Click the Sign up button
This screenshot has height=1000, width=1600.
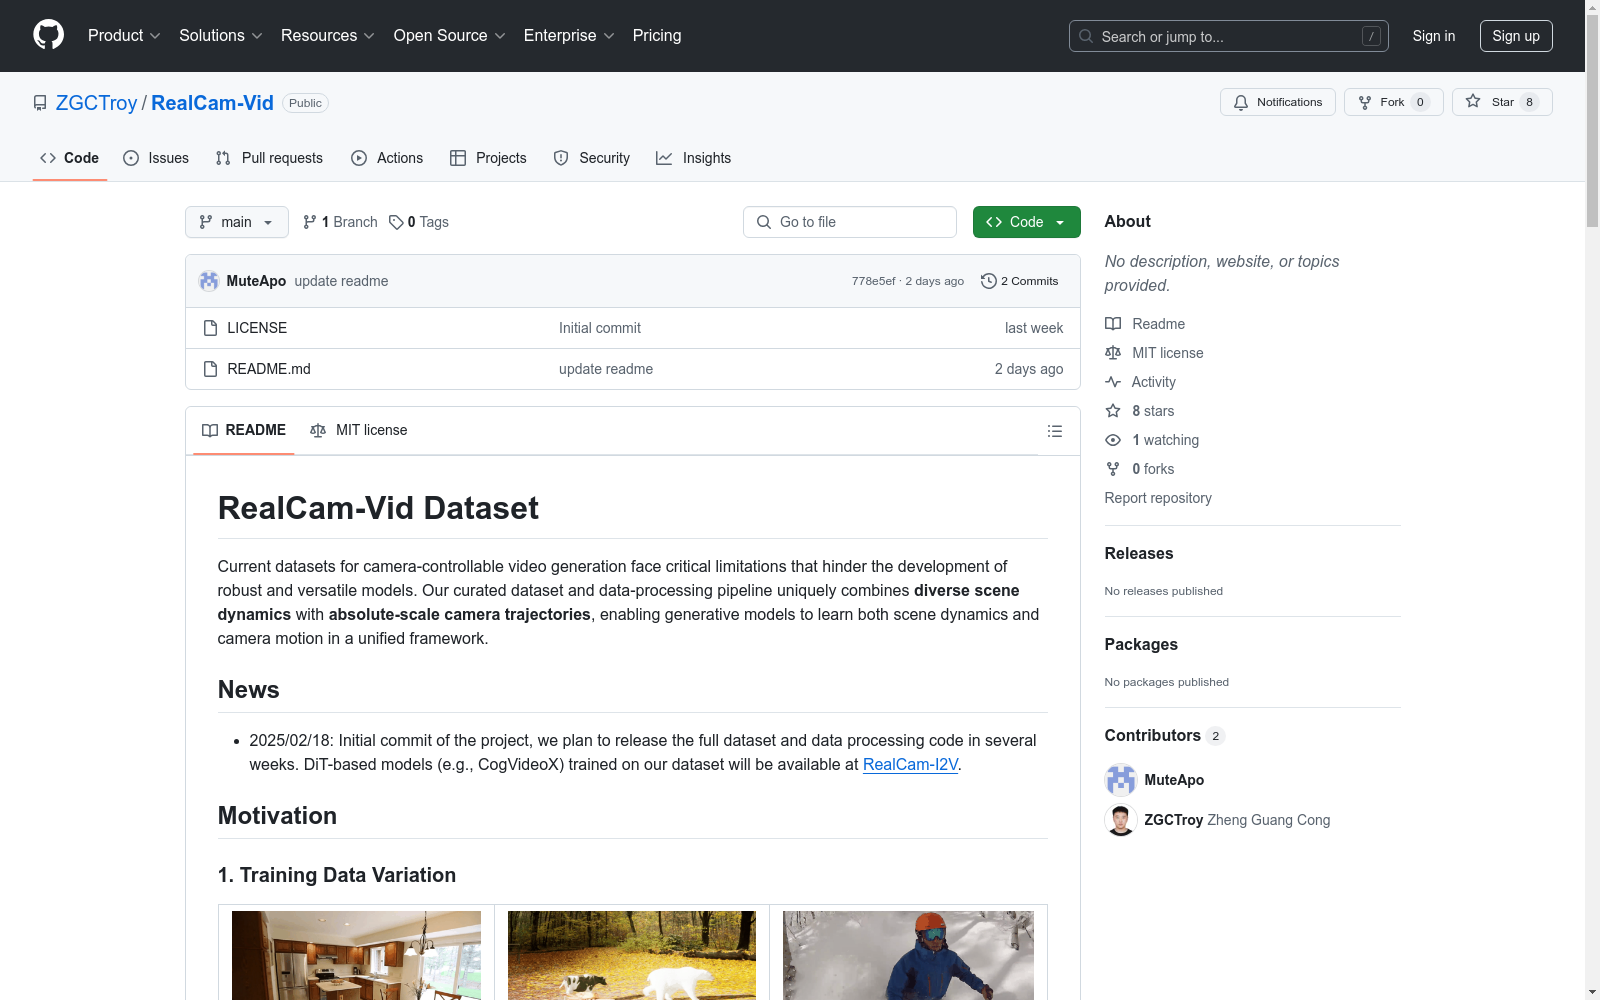1516,36
